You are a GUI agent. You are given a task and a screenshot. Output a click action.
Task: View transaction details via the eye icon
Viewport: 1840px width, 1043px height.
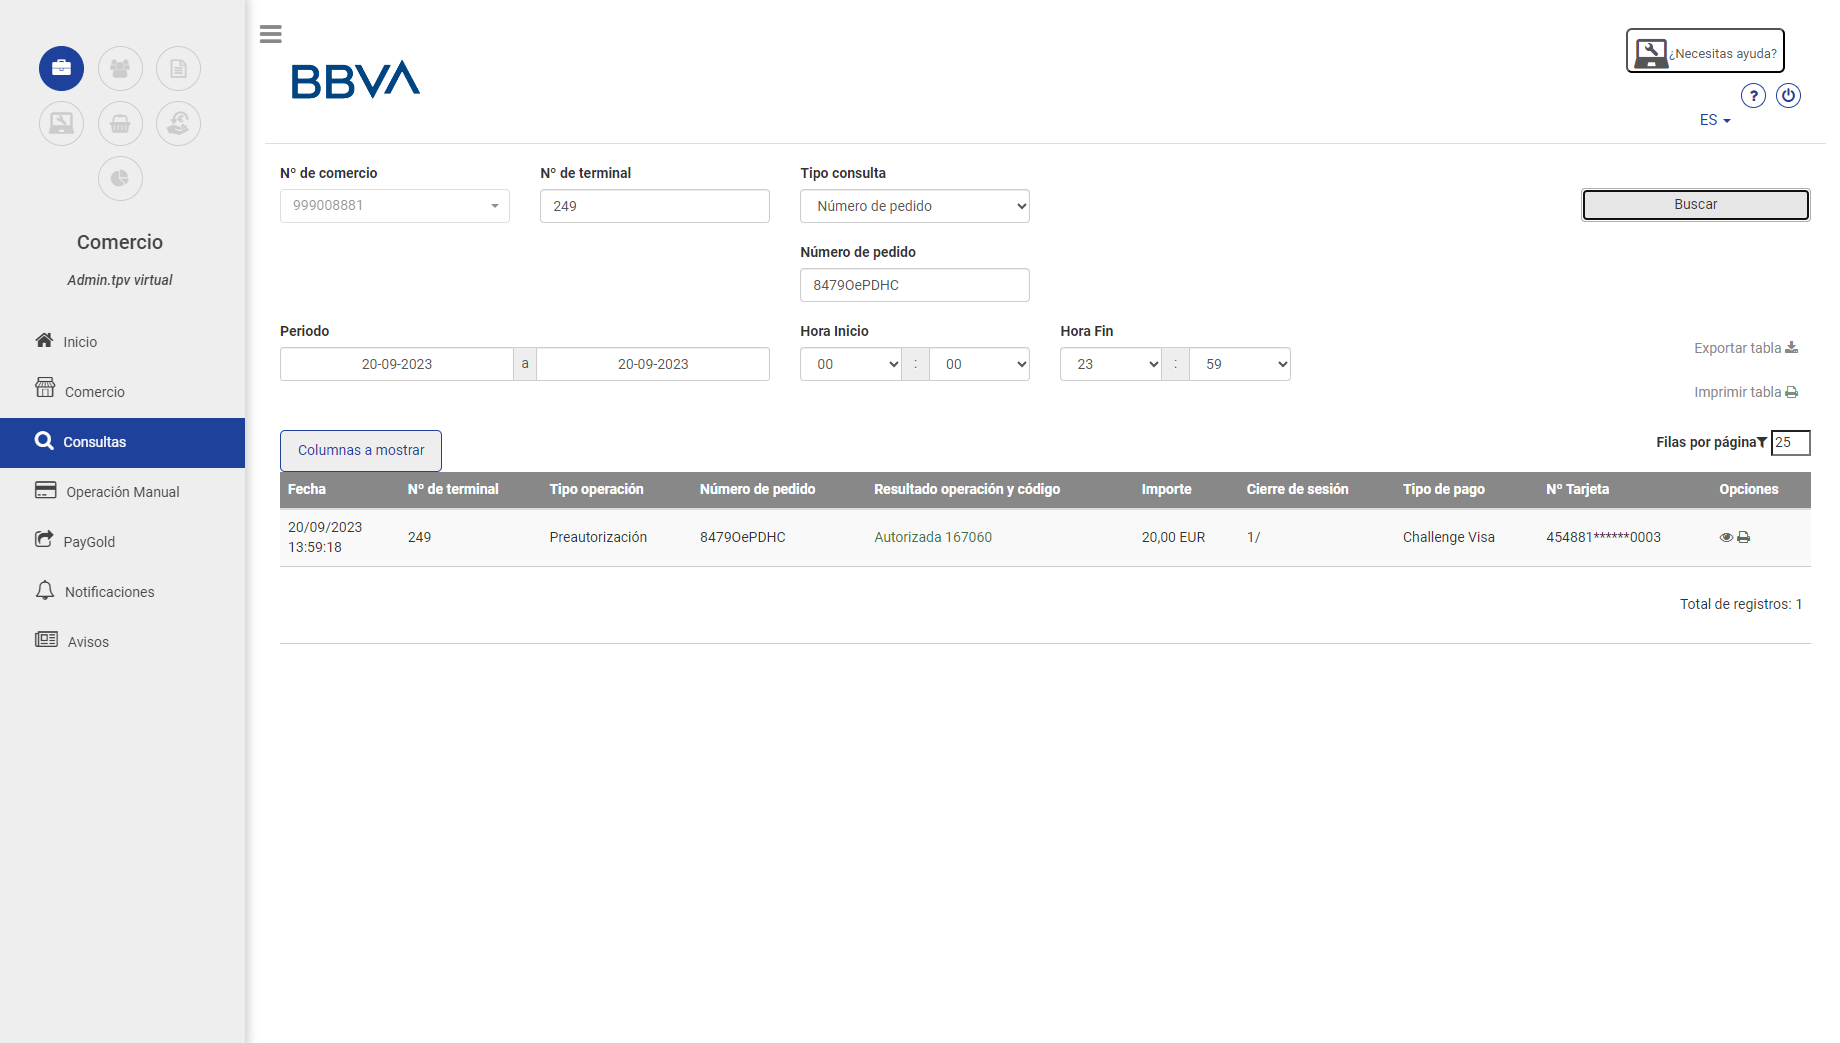pos(1726,538)
